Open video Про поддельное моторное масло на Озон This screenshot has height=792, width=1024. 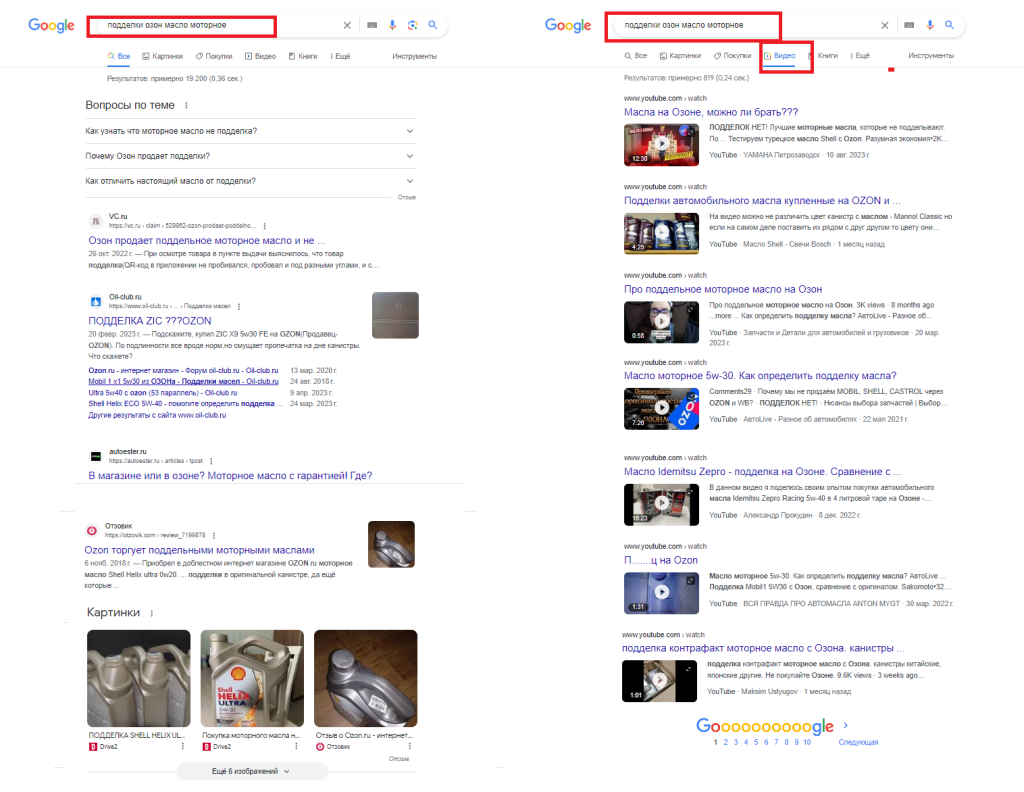click(x=723, y=289)
